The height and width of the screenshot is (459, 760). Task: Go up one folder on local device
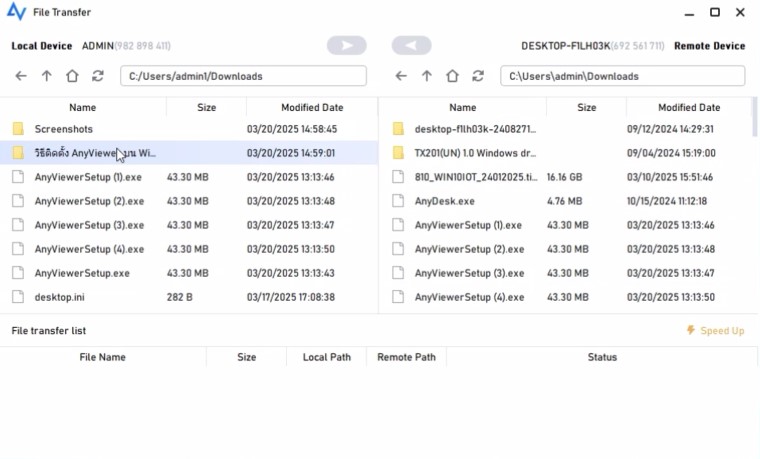point(47,76)
